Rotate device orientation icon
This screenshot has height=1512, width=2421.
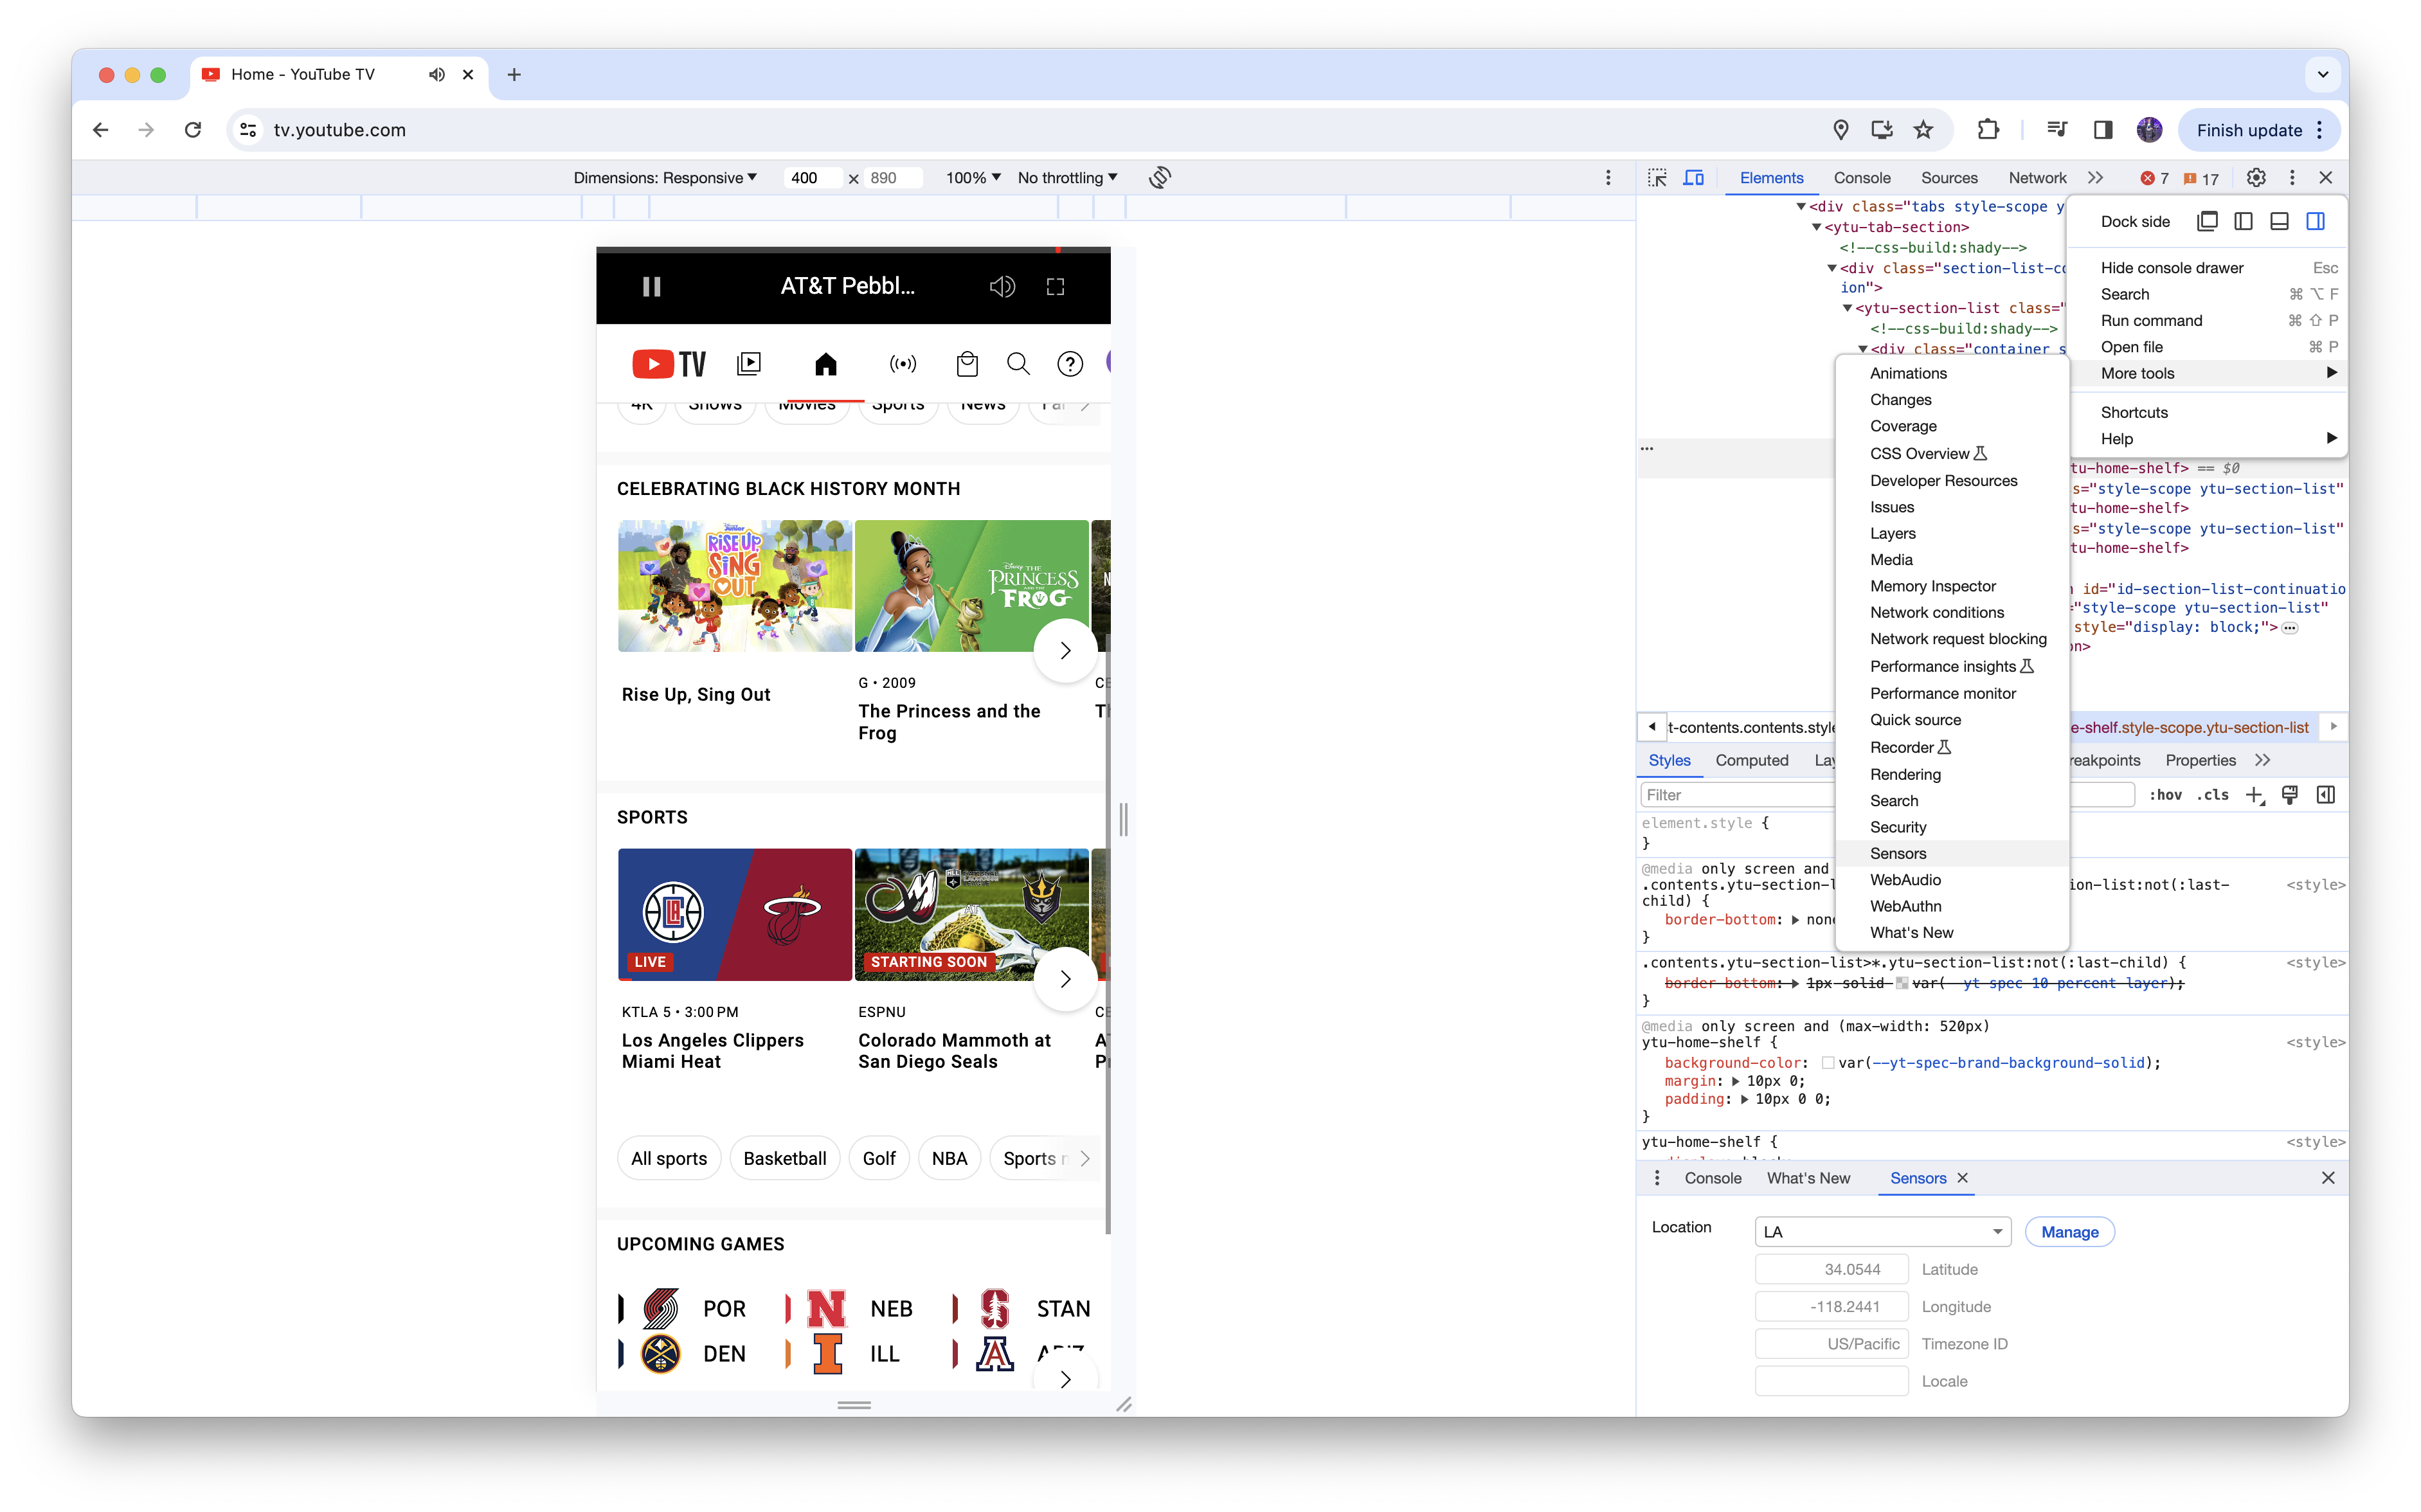pyautogui.click(x=1159, y=178)
